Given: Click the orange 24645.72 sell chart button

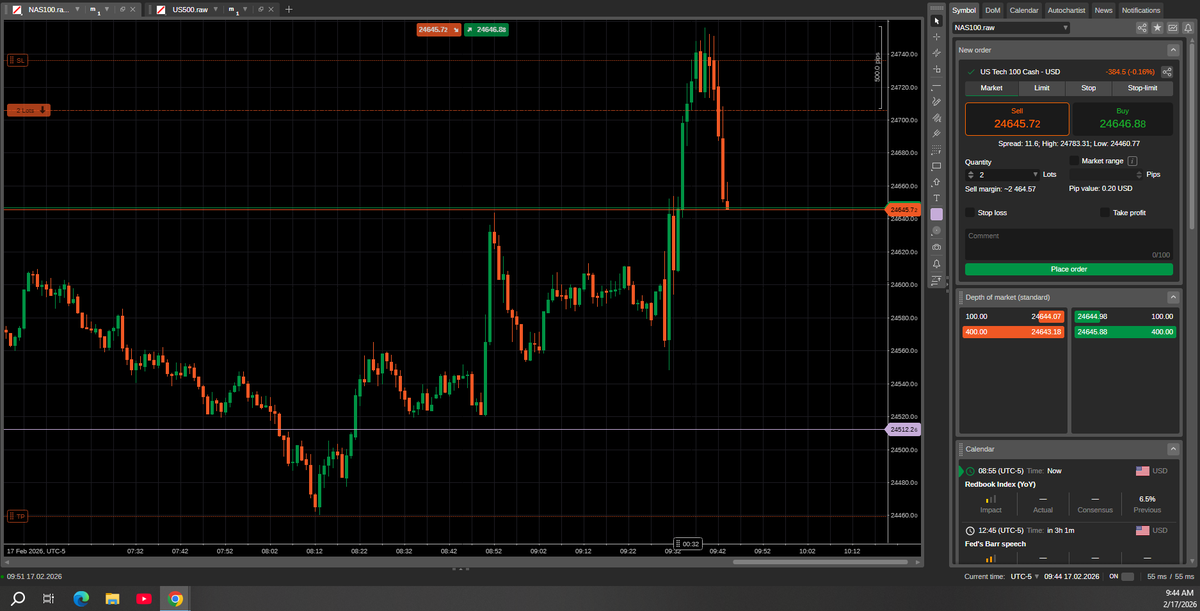Looking at the screenshot, I should 439,30.
